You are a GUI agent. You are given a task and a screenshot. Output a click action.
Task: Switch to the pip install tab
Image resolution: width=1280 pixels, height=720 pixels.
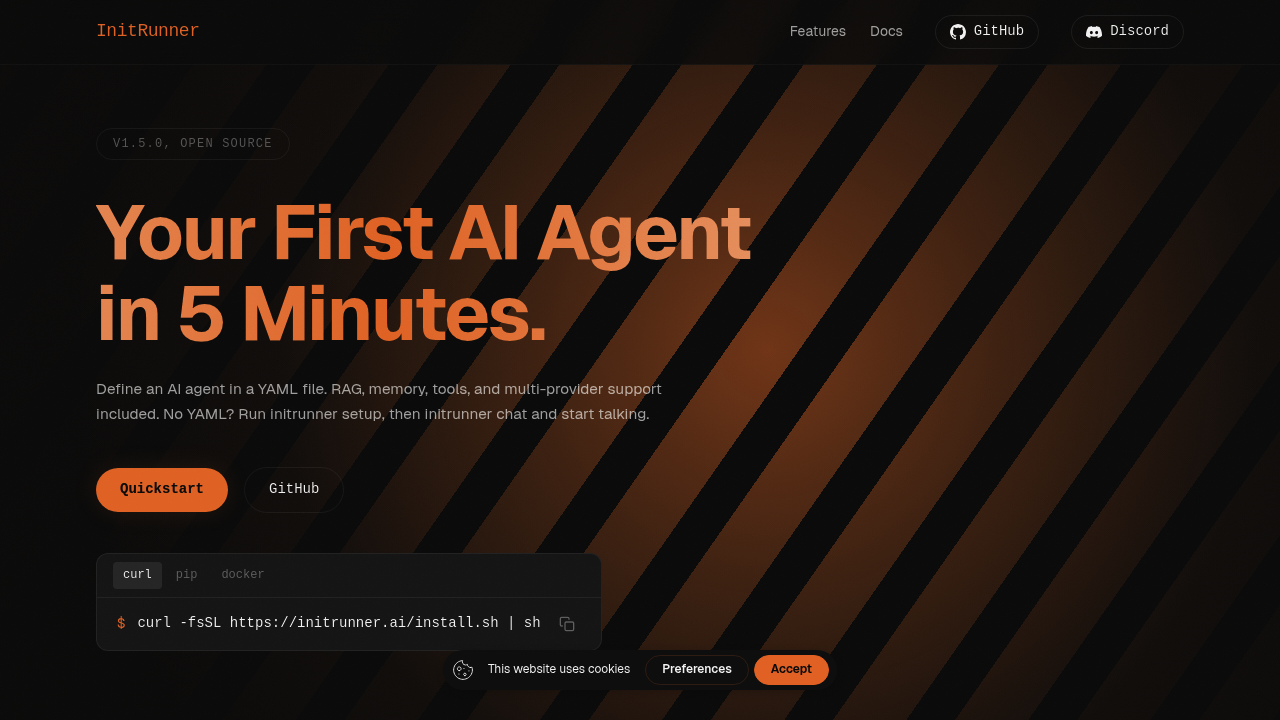[x=187, y=575]
